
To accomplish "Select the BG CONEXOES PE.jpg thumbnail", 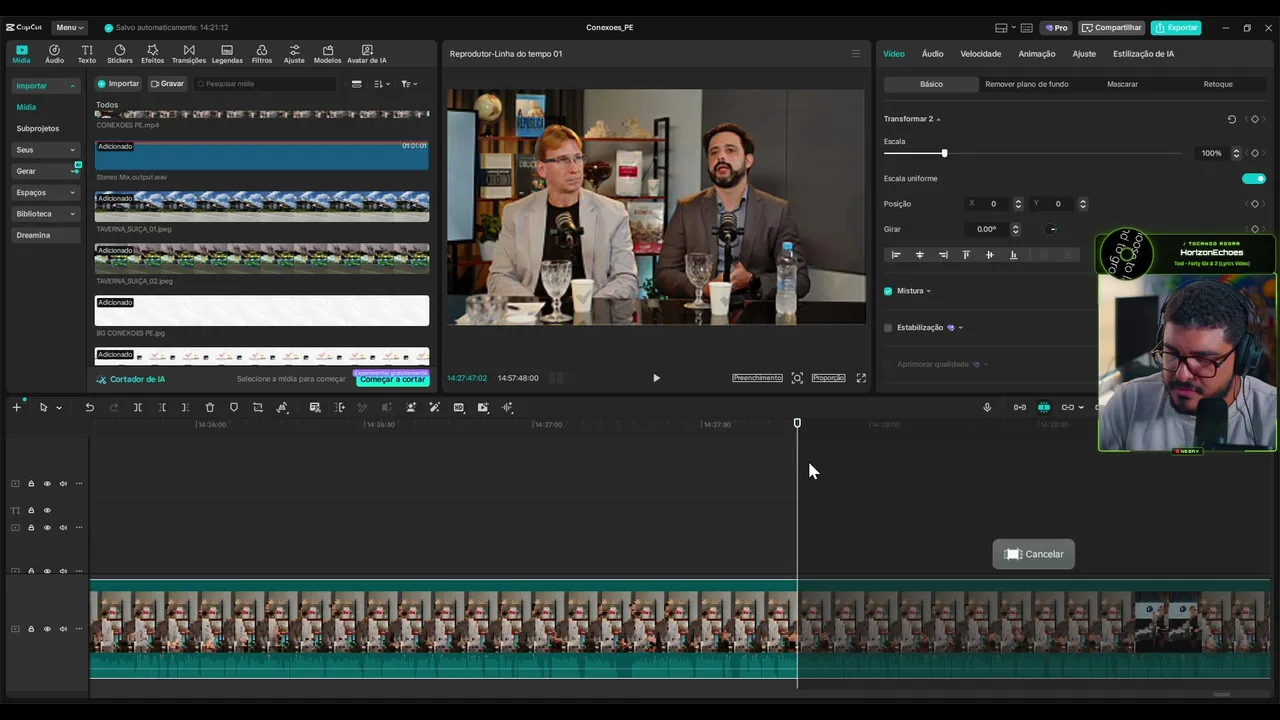I will pos(262,310).
